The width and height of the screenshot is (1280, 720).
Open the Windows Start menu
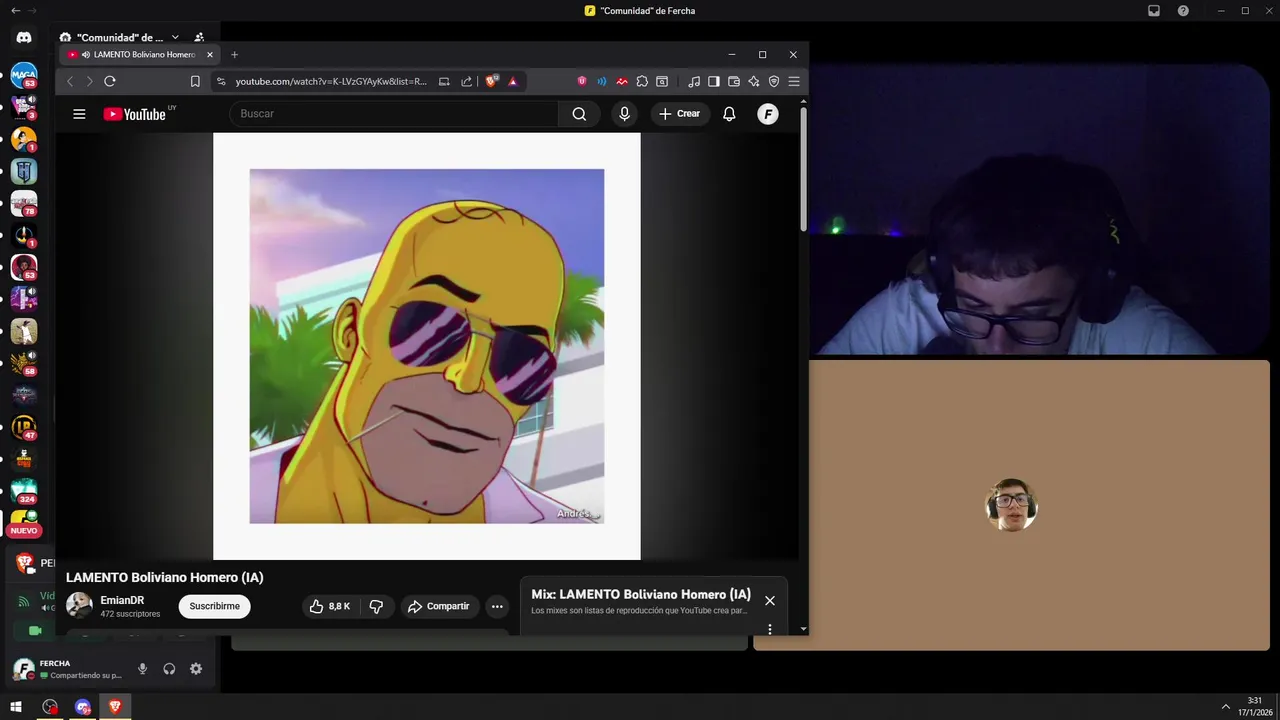tap(16, 707)
